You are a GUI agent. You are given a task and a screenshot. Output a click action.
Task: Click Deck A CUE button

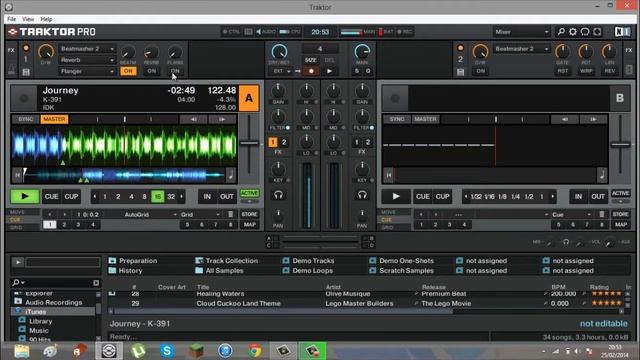[x=51, y=196]
